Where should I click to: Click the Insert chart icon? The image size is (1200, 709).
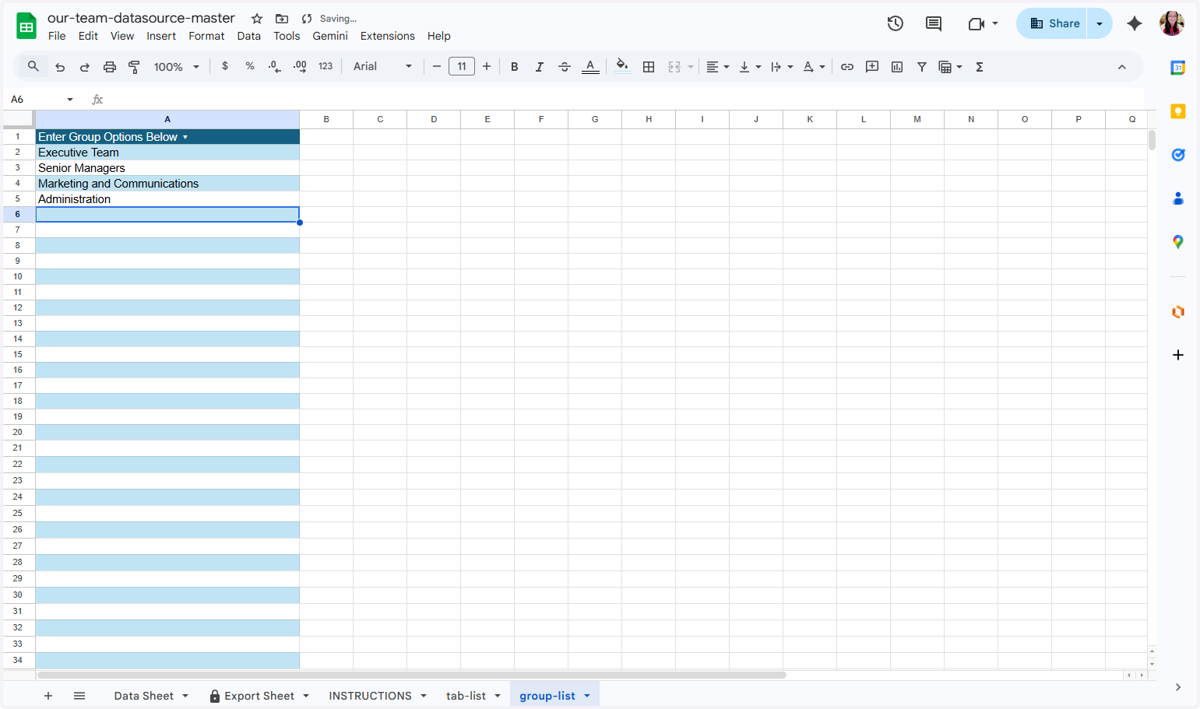897,67
